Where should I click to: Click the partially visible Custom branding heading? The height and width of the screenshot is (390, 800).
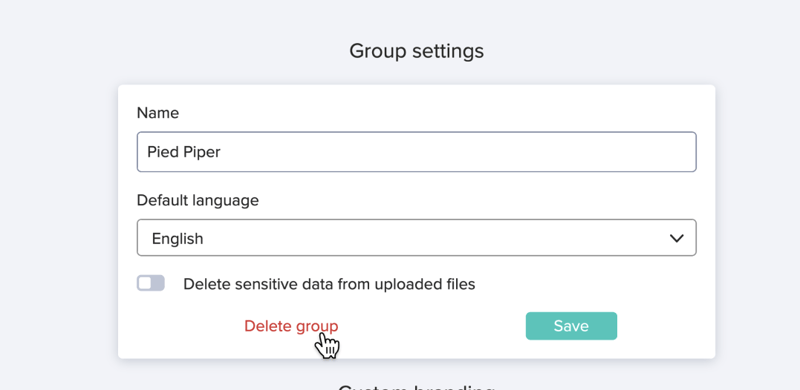[x=416, y=386]
